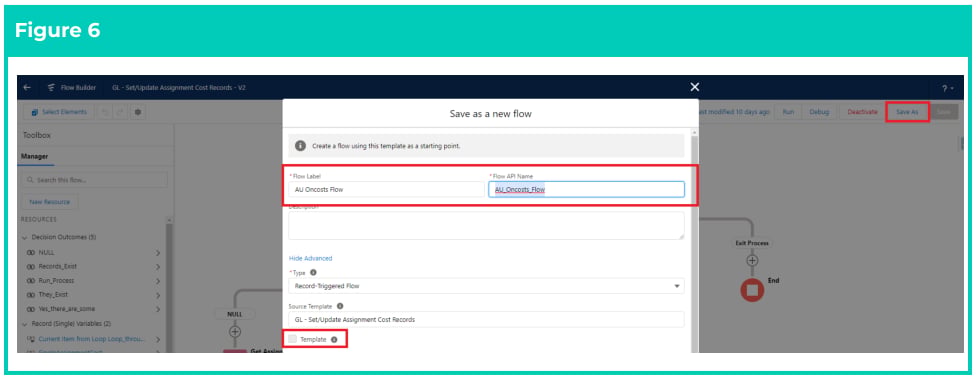Click the info icon in template banner

pos(300,146)
